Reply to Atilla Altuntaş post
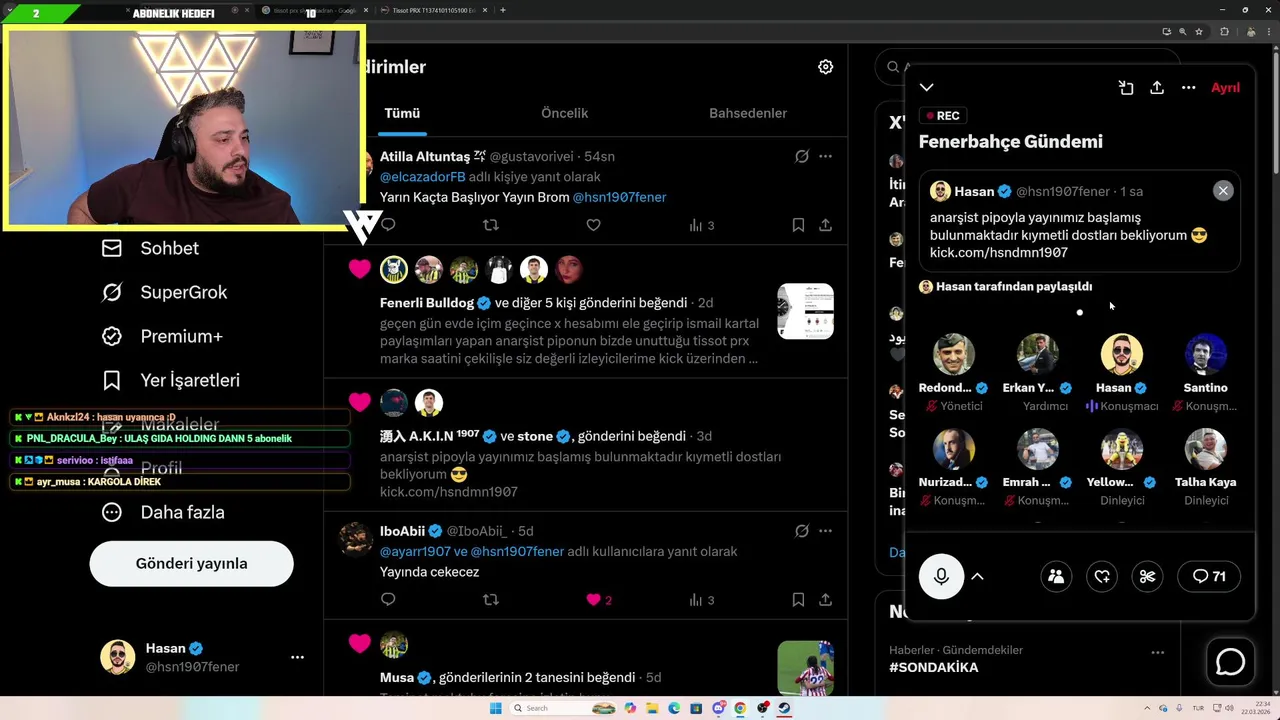The height and width of the screenshot is (720, 1280). tap(388, 225)
